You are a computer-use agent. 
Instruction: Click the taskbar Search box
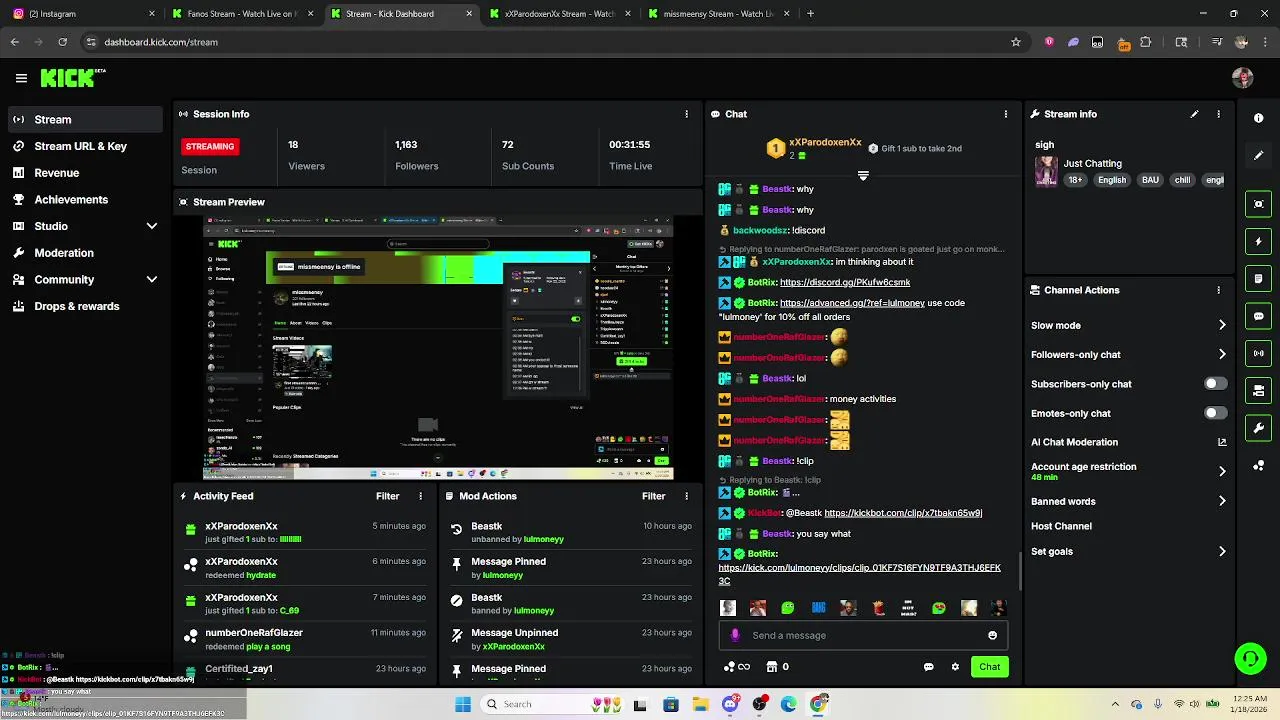coord(552,704)
